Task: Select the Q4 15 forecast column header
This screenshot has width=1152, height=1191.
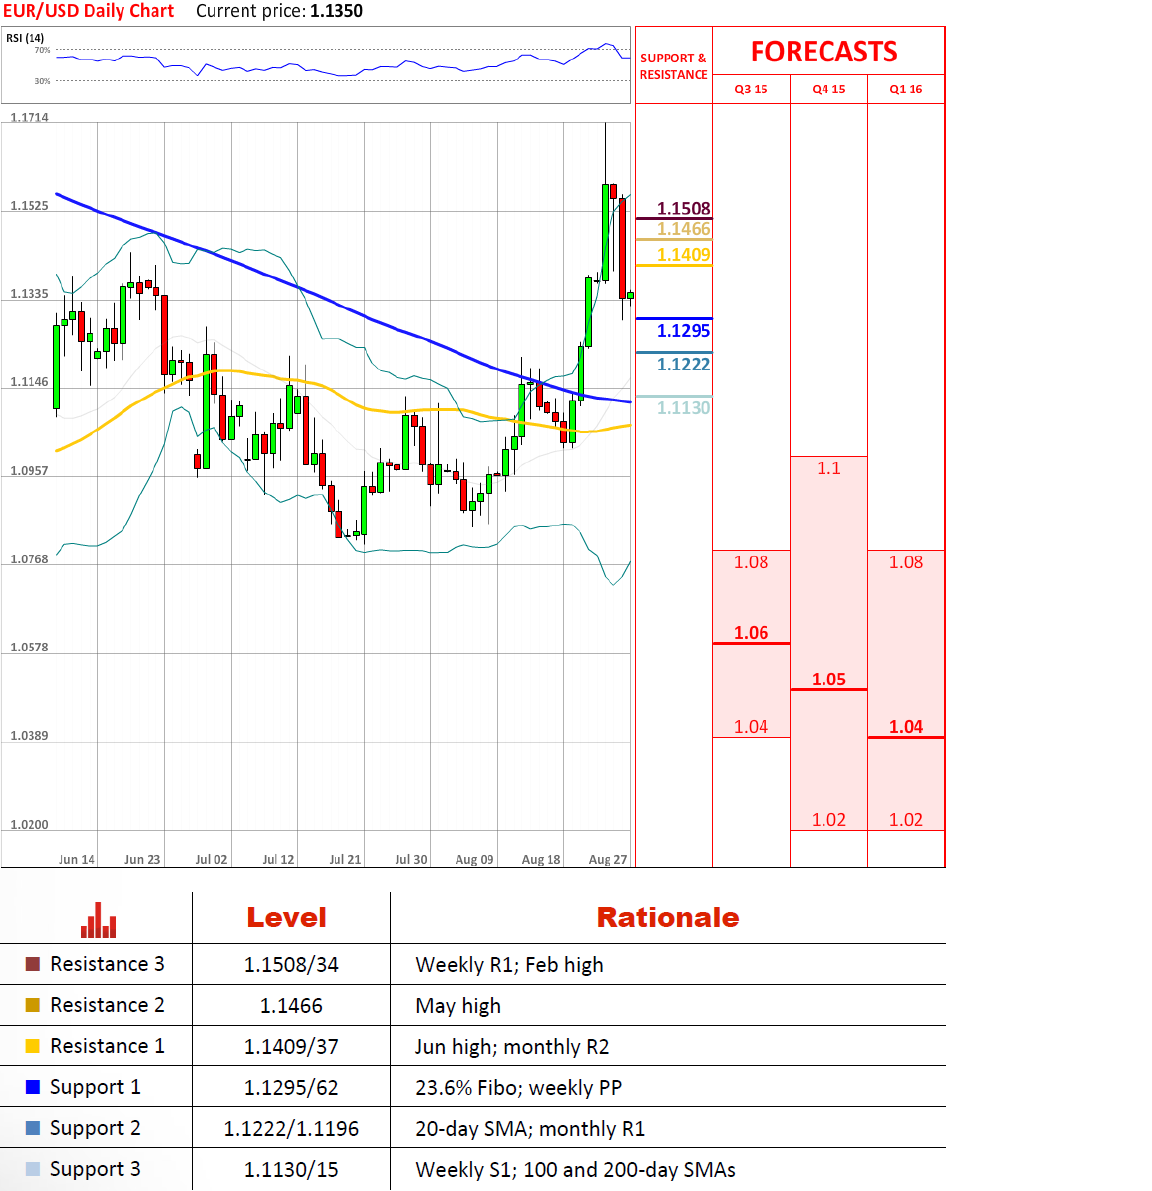Action: pyautogui.click(x=828, y=89)
